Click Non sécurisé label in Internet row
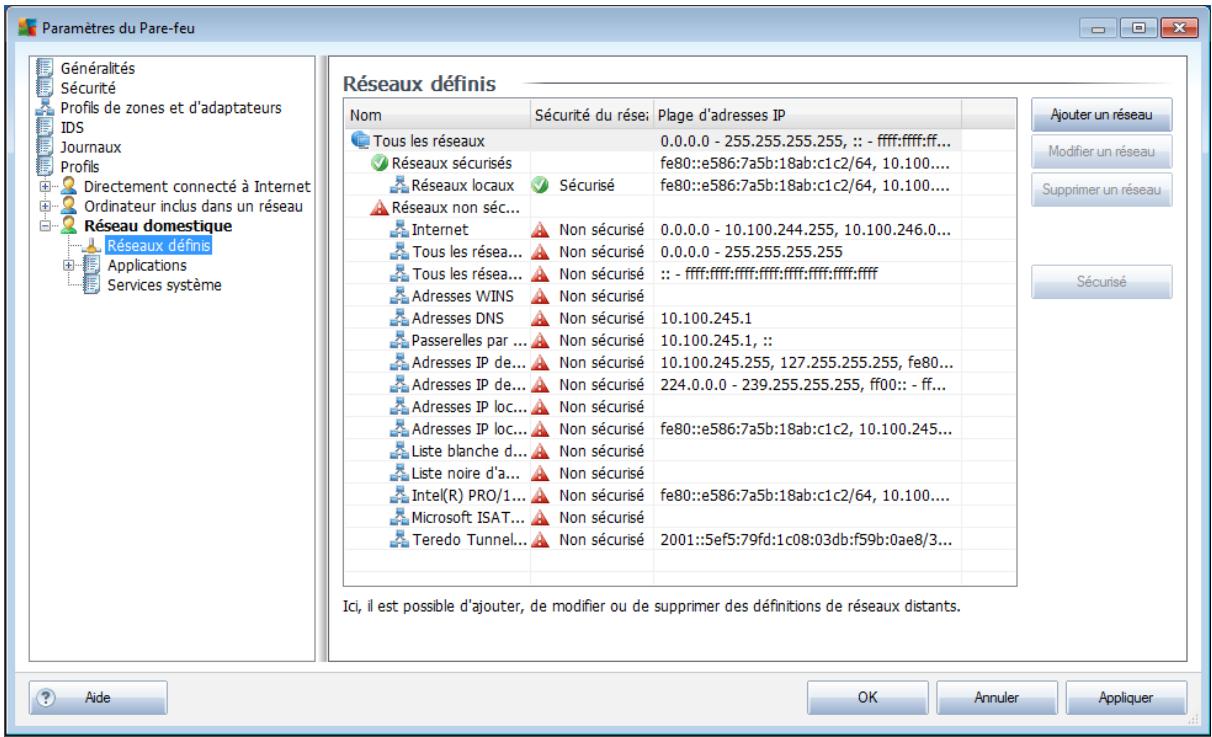 click(x=601, y=230)
